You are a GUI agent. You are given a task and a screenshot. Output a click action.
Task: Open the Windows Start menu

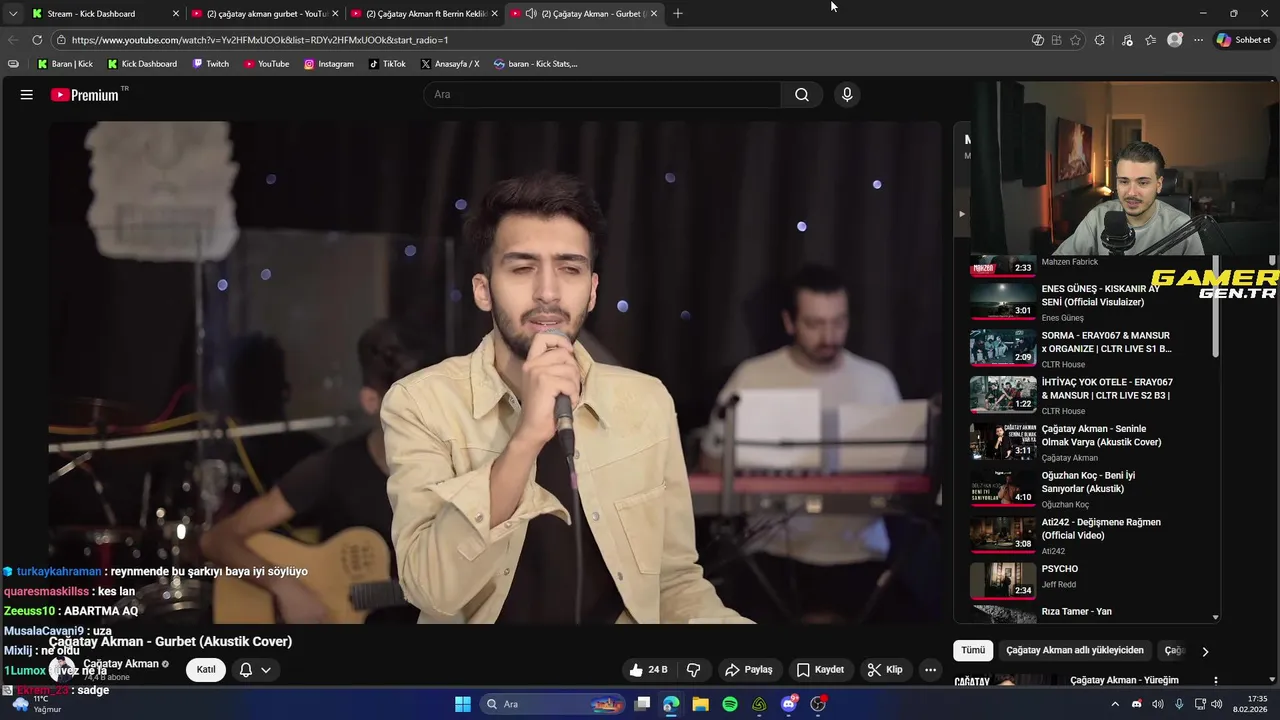pos(463,704)
